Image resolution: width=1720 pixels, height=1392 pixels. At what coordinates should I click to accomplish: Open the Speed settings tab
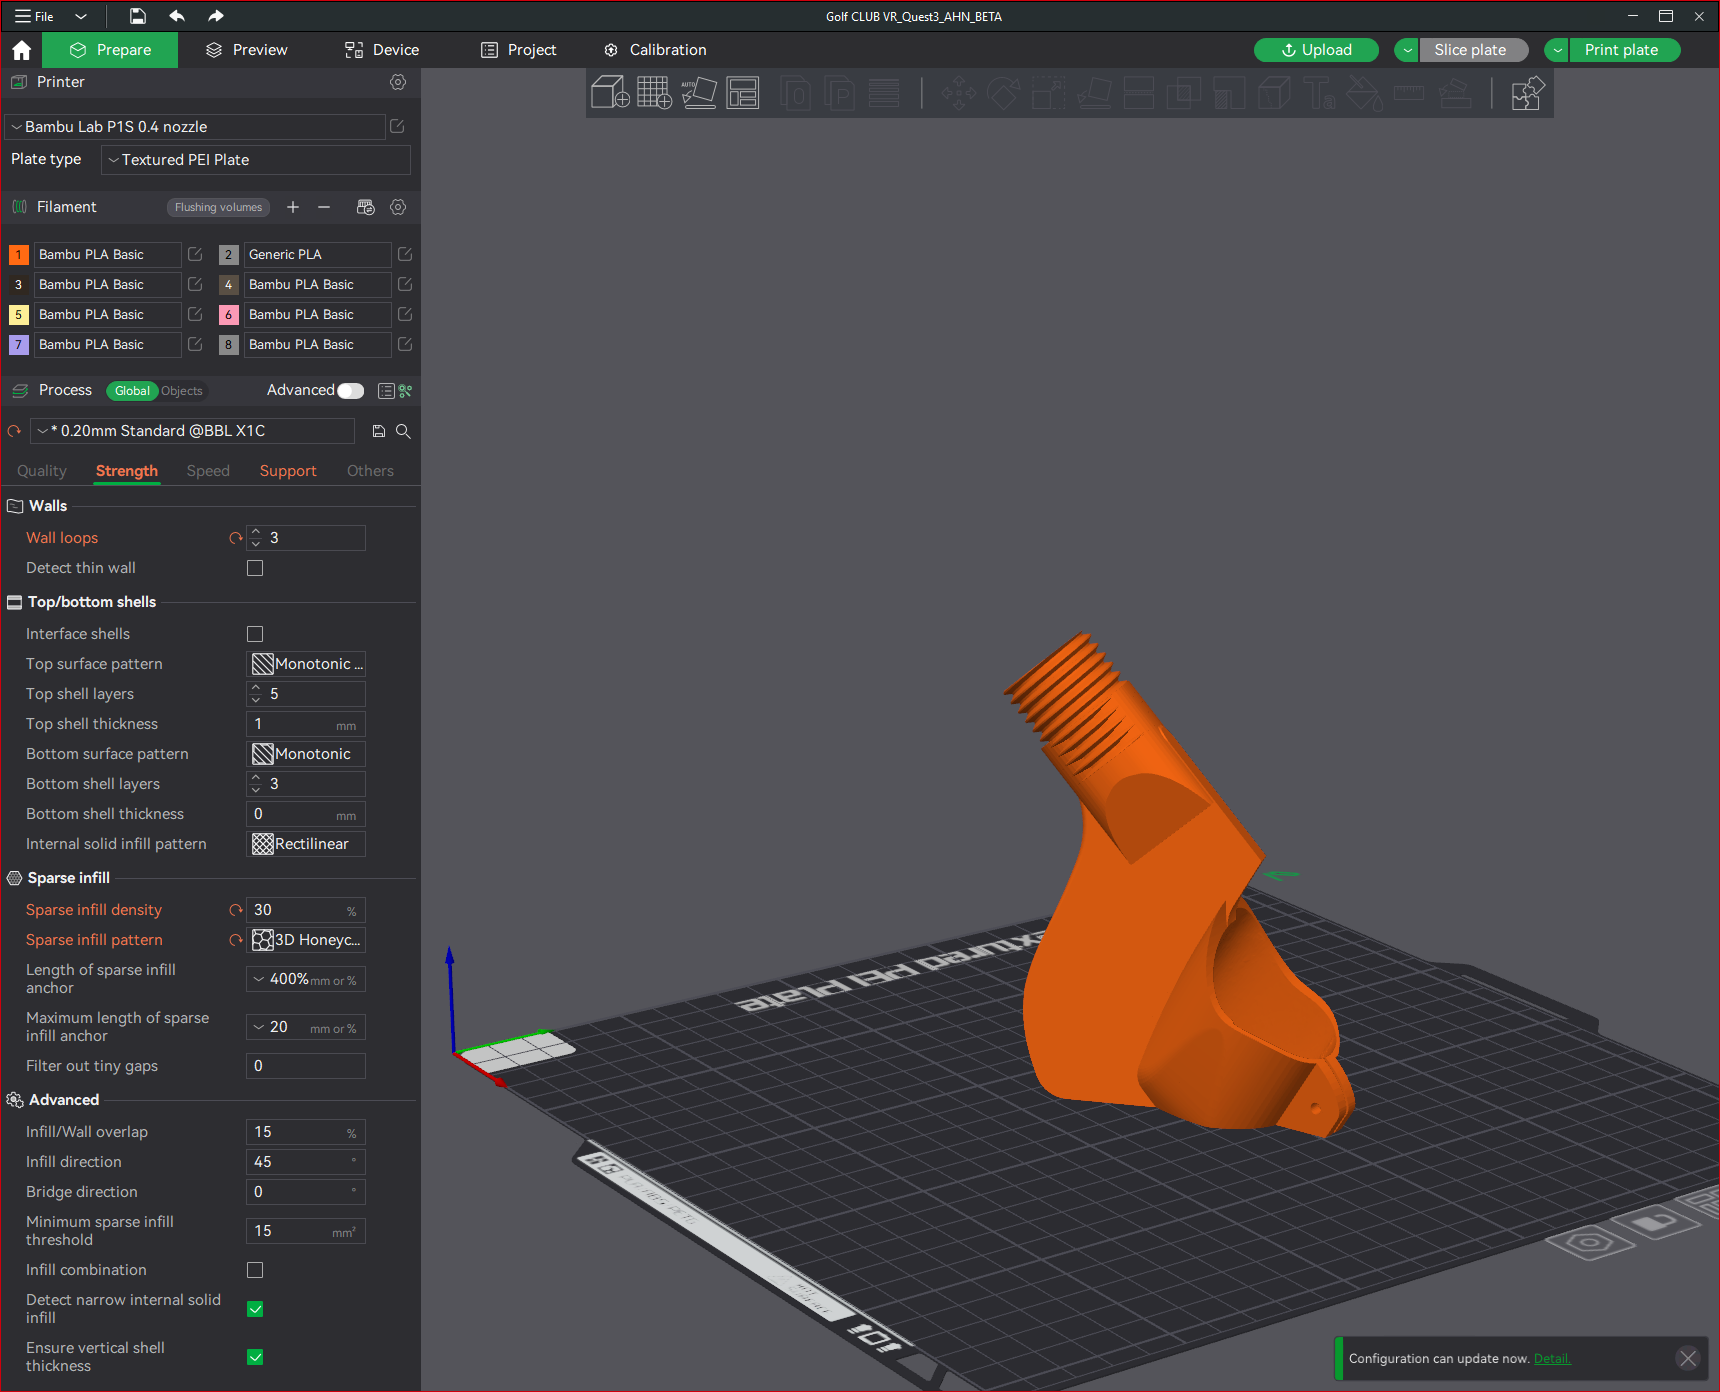(x=208, y=471)
